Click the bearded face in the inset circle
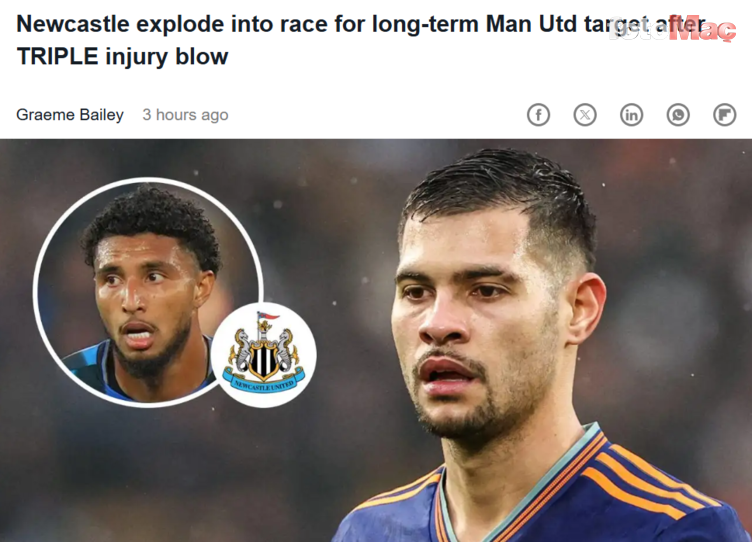This screenshot has height=542, width=752. point(146,307)
